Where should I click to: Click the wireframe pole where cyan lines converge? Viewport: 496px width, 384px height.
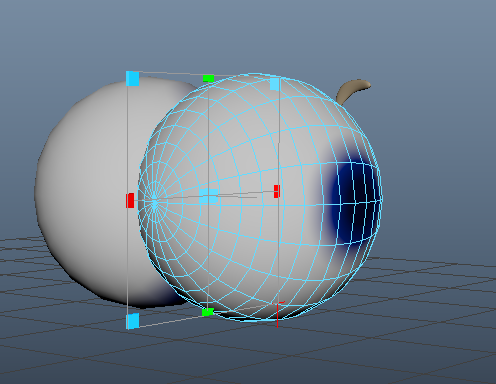coord(154,203)
